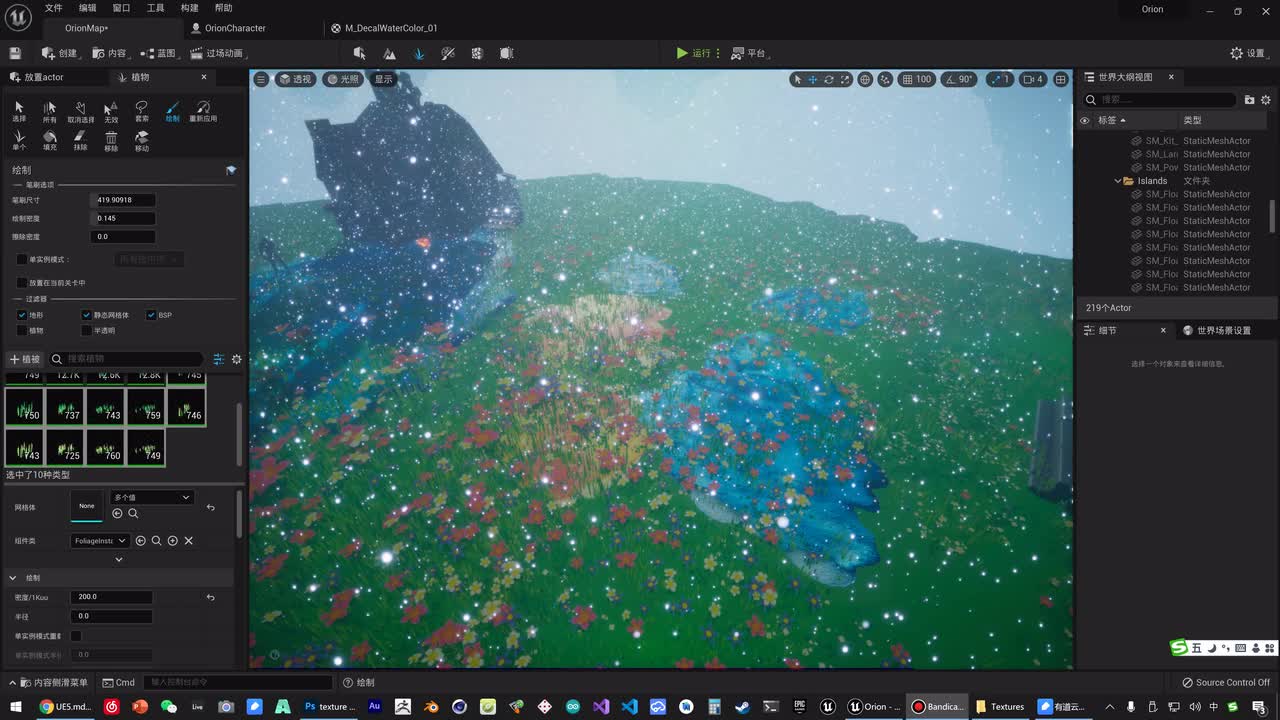Uncheck the BSP filter checkbox
The width and height of the screenshot is (1280, 720).
tap(151, 315)
